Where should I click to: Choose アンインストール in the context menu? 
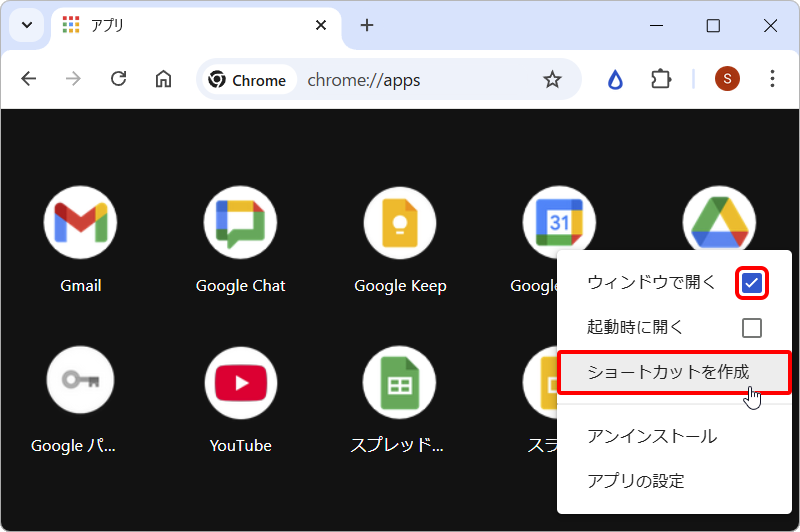[x=651, y=436]
